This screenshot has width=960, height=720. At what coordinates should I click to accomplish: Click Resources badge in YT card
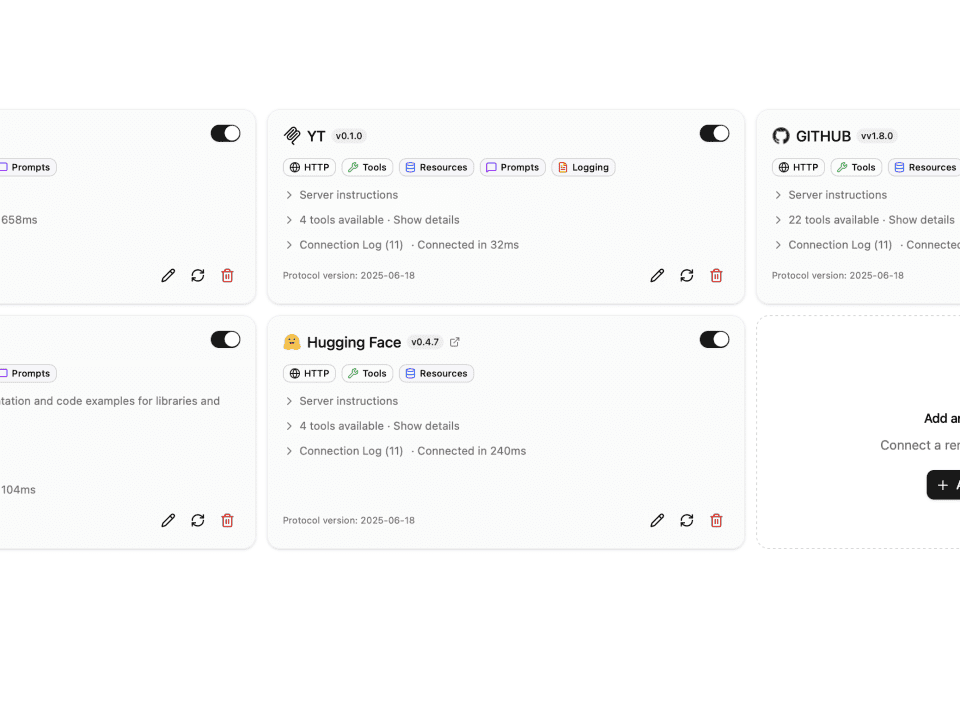tap(437, 167)
